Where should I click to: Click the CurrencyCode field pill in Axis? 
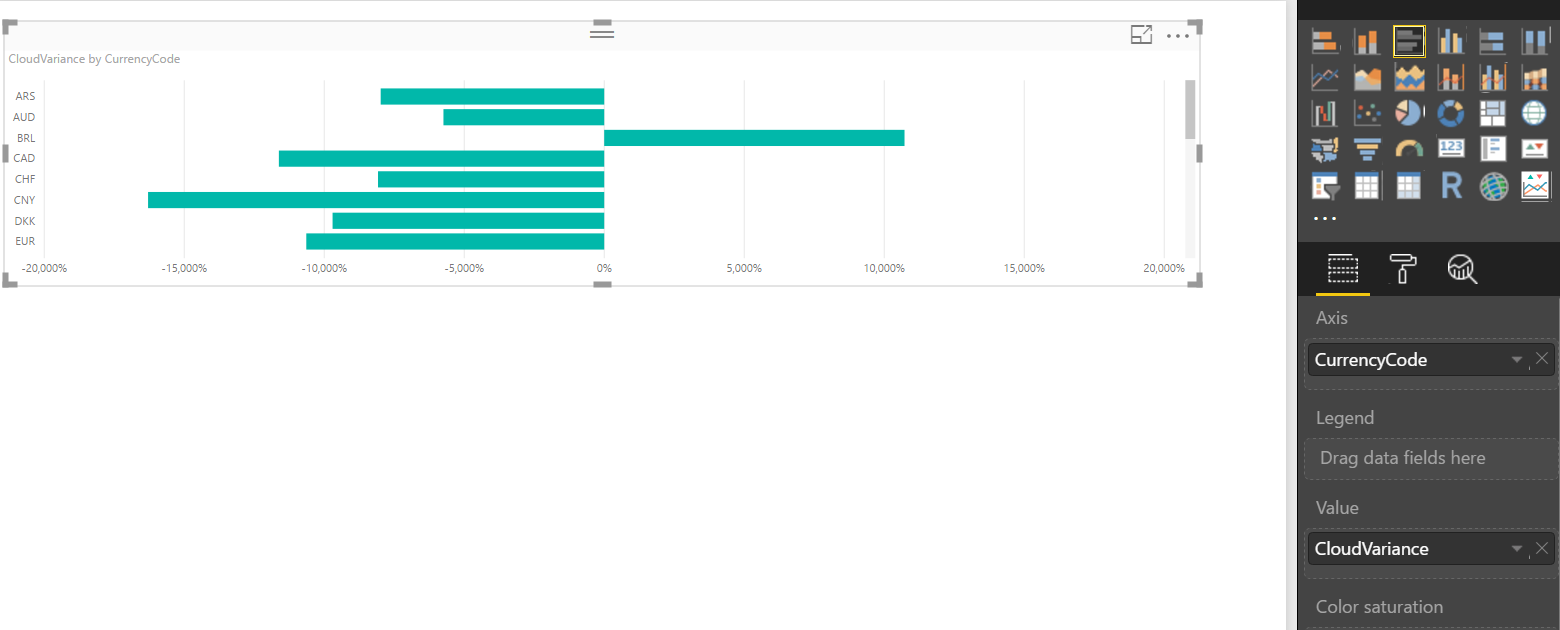[1431, 359]
